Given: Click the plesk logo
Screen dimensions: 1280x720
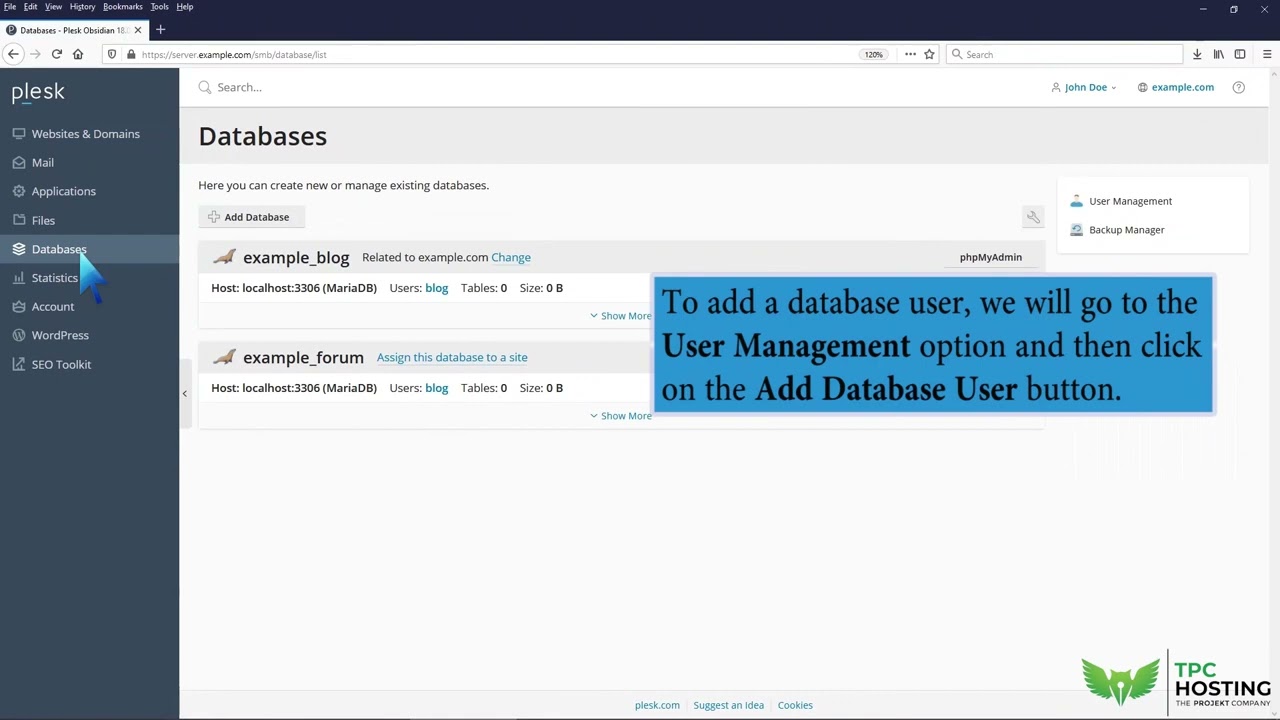Looking at the screenshot, I should click(x=38, y=92).
